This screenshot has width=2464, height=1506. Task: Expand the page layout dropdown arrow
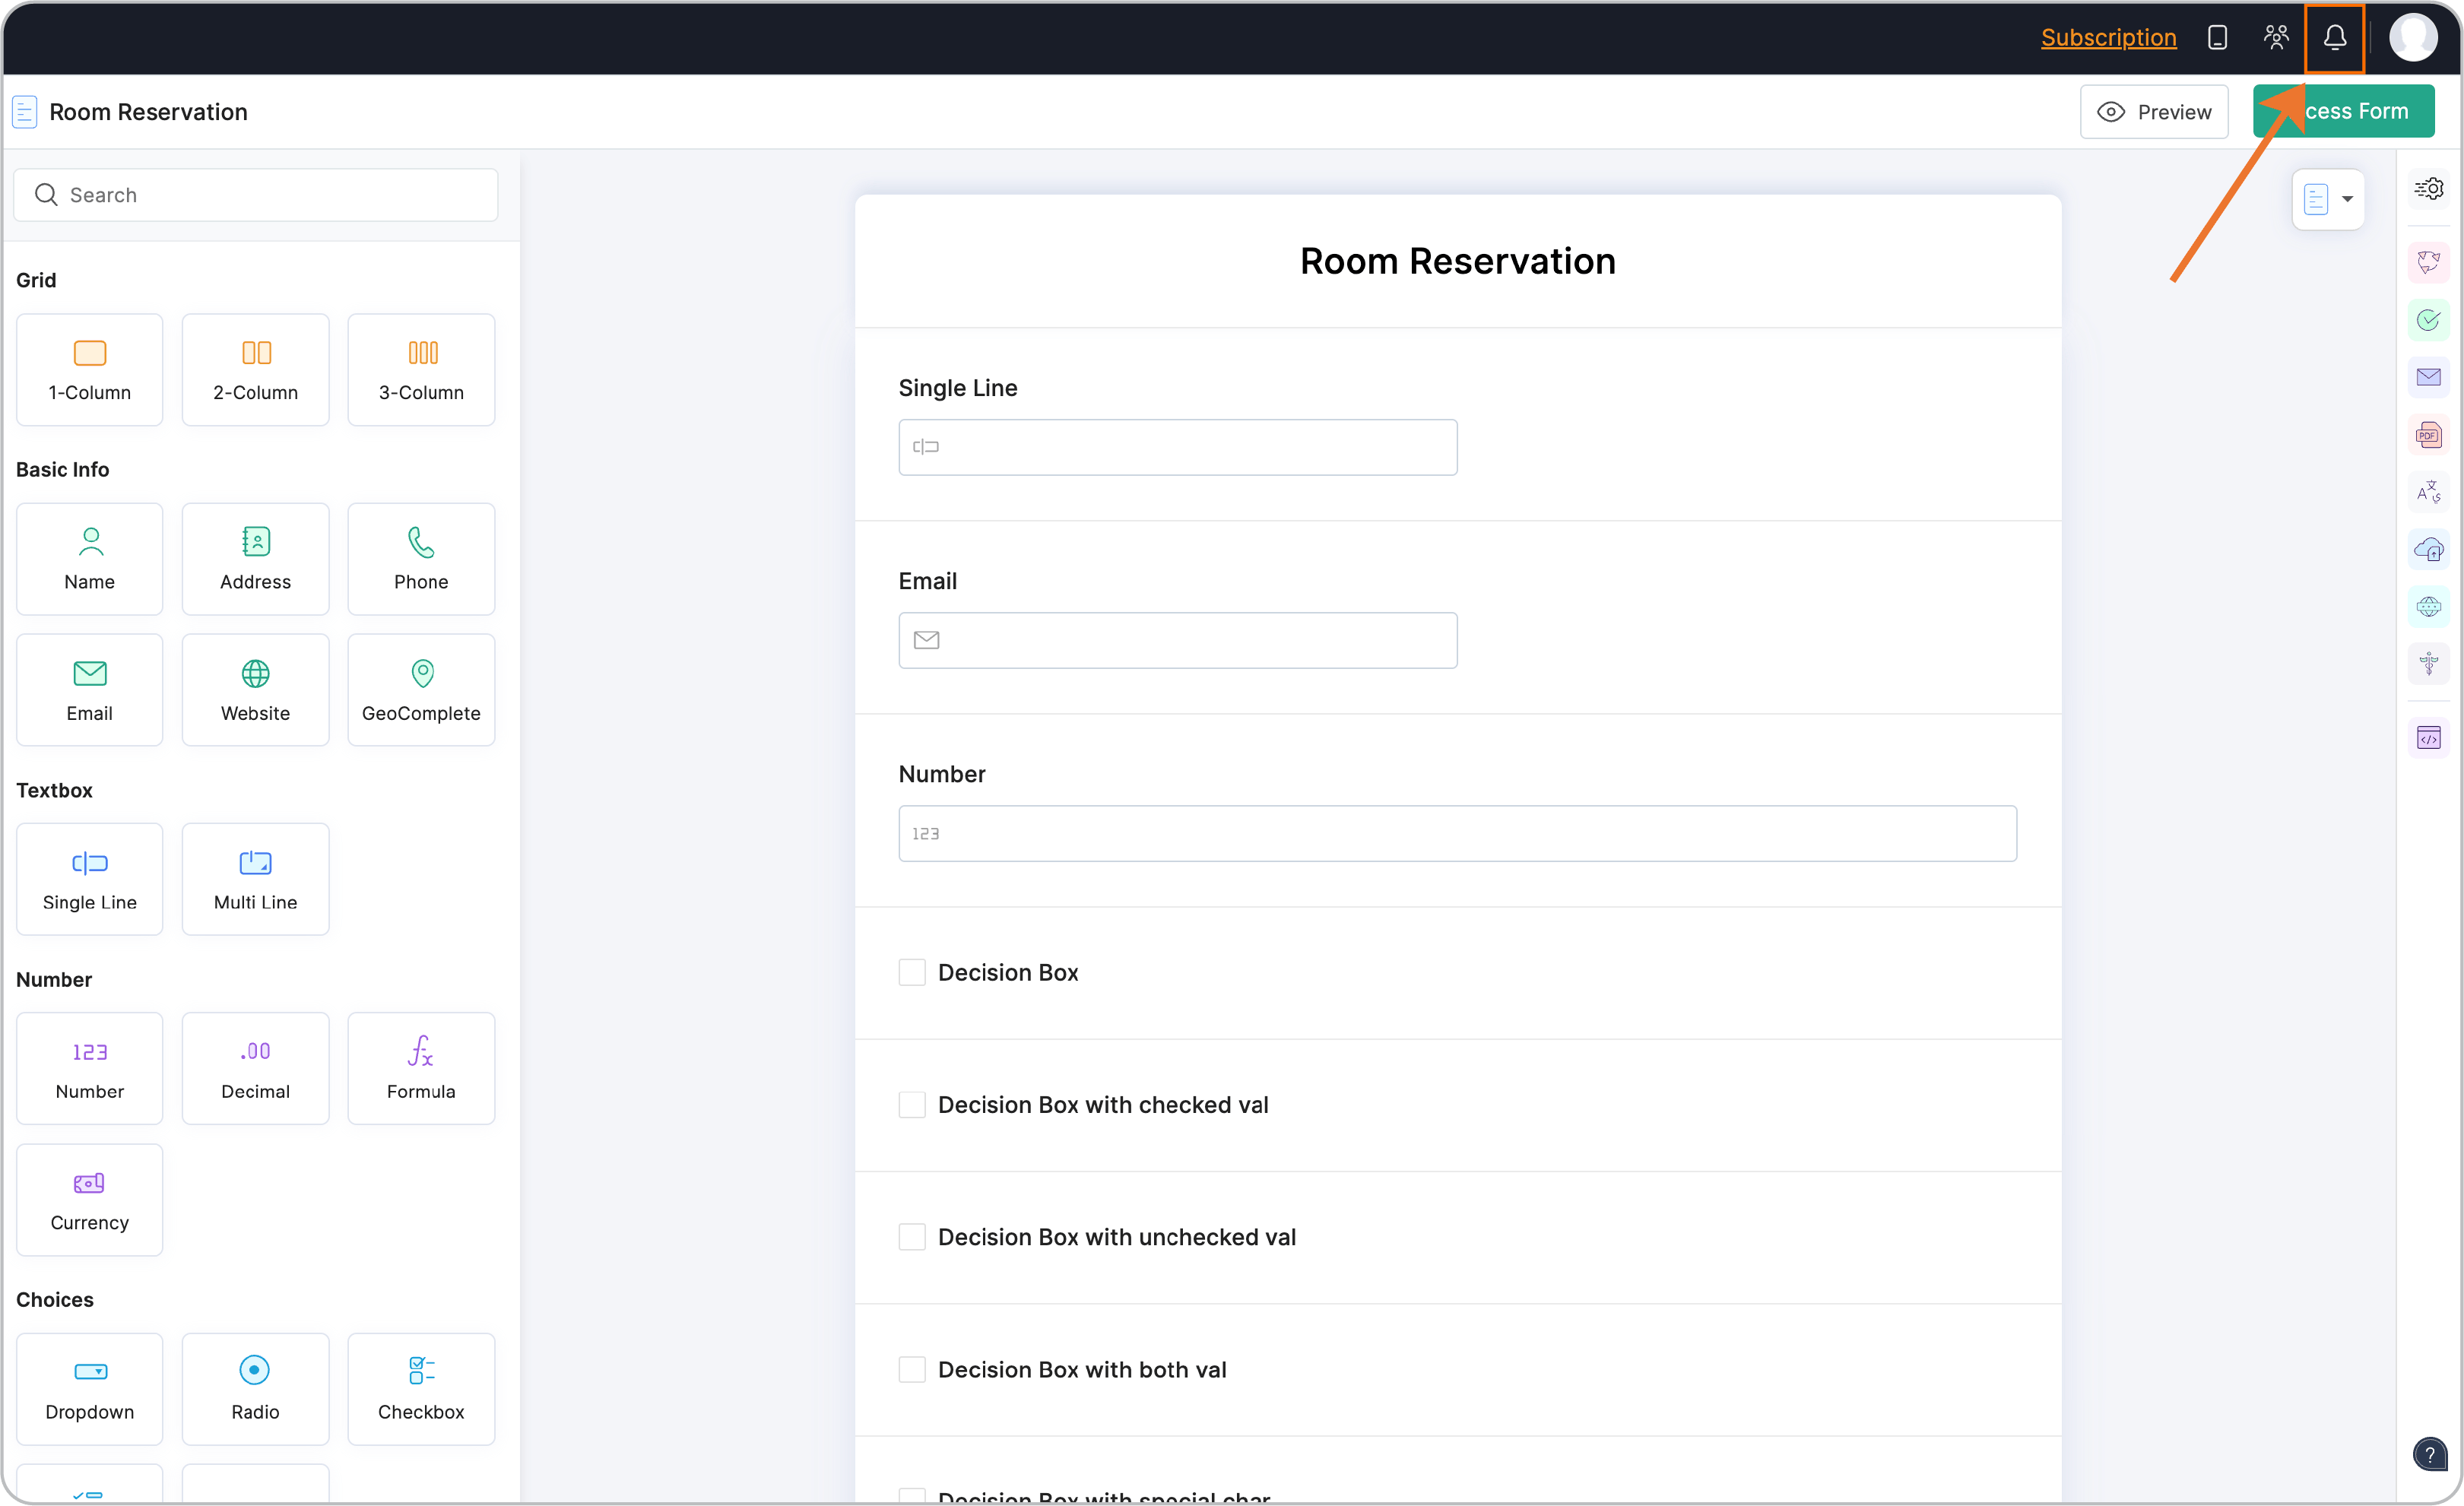[x=2347, y=199]
